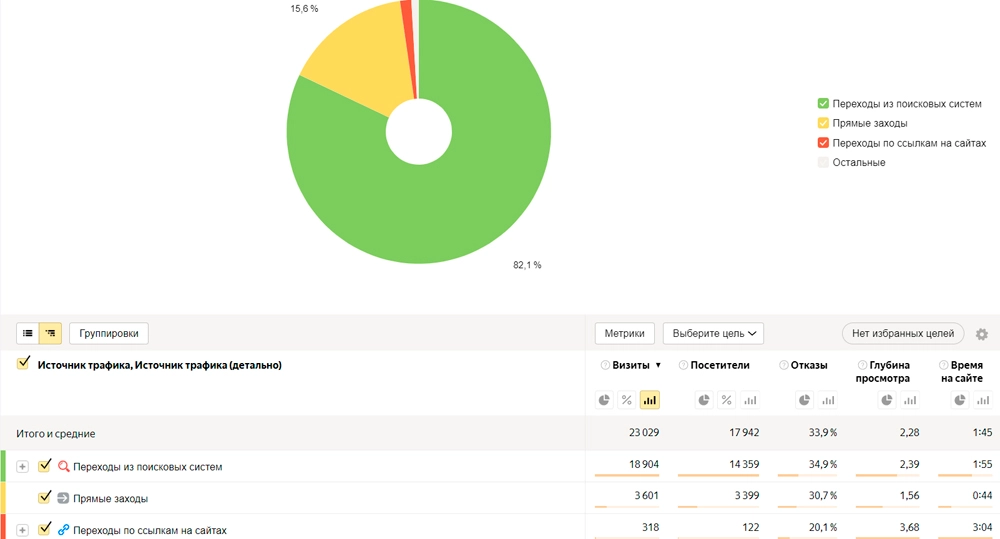Screen dimensions: 1000x539
Task: Open Выберите цель dropdown
Action: coord(713,334)
